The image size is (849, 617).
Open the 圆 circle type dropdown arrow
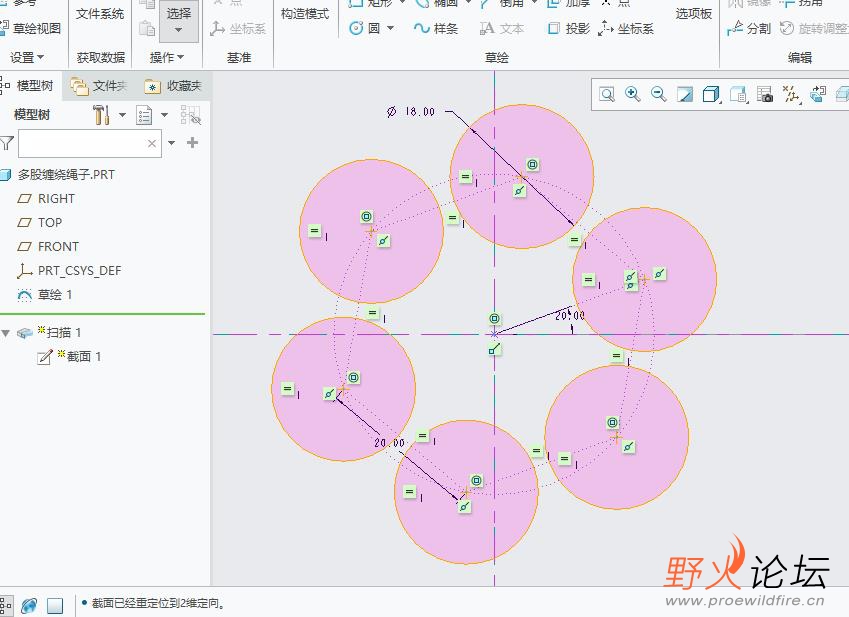pos(390,28)
